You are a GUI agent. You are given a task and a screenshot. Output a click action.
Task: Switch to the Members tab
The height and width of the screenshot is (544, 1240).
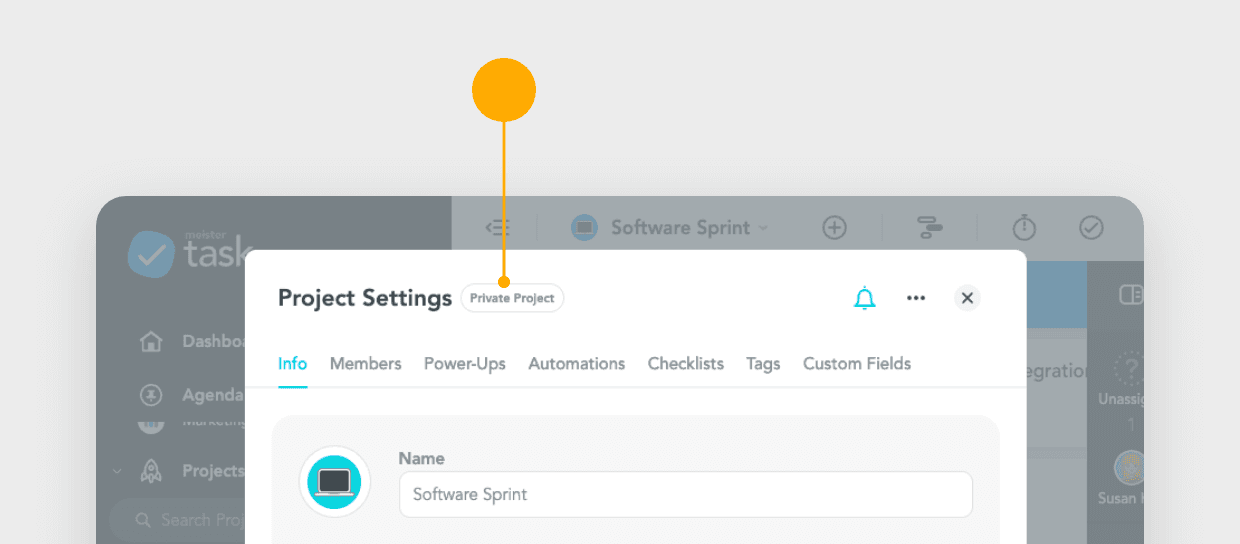coord(365,364)
